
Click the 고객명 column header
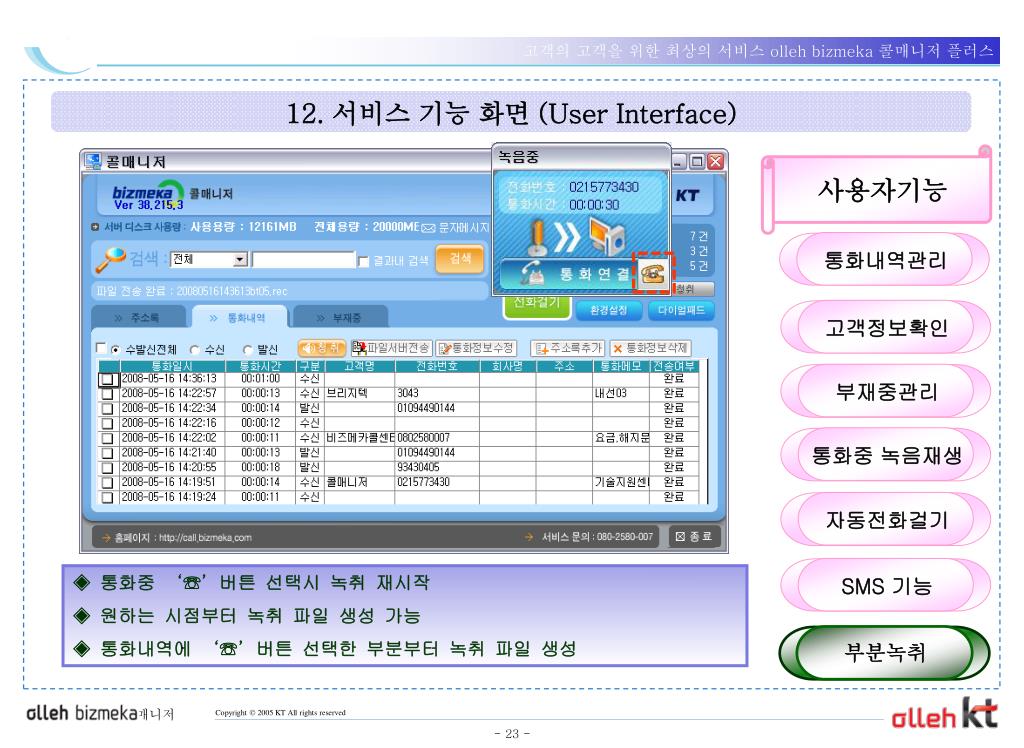pos(359,366)
